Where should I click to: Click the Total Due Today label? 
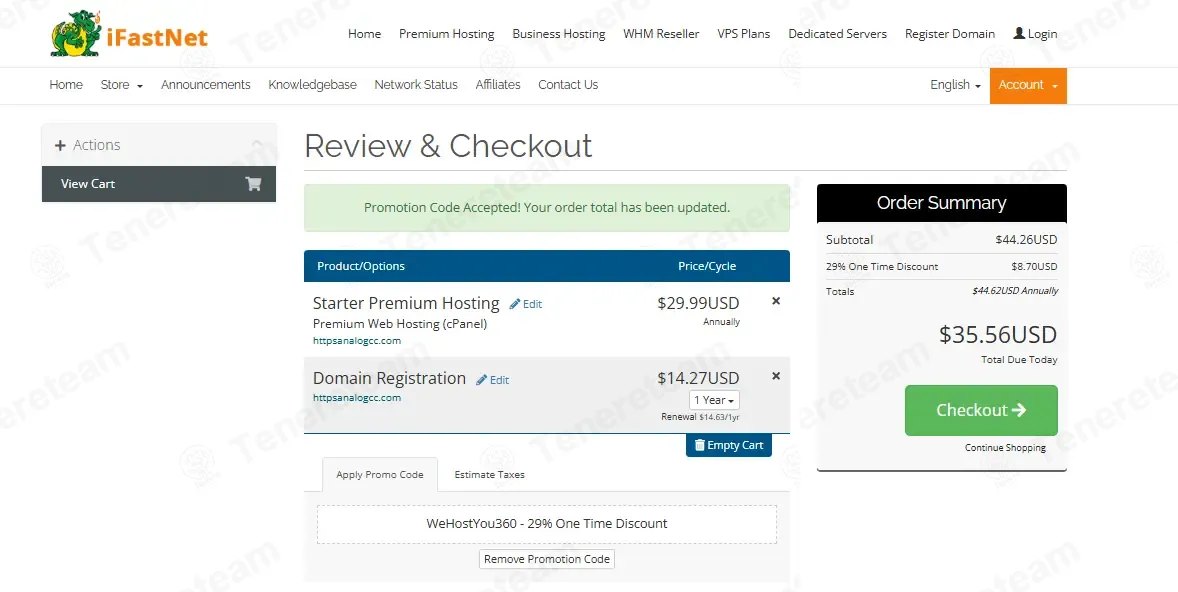point(1019,360)
